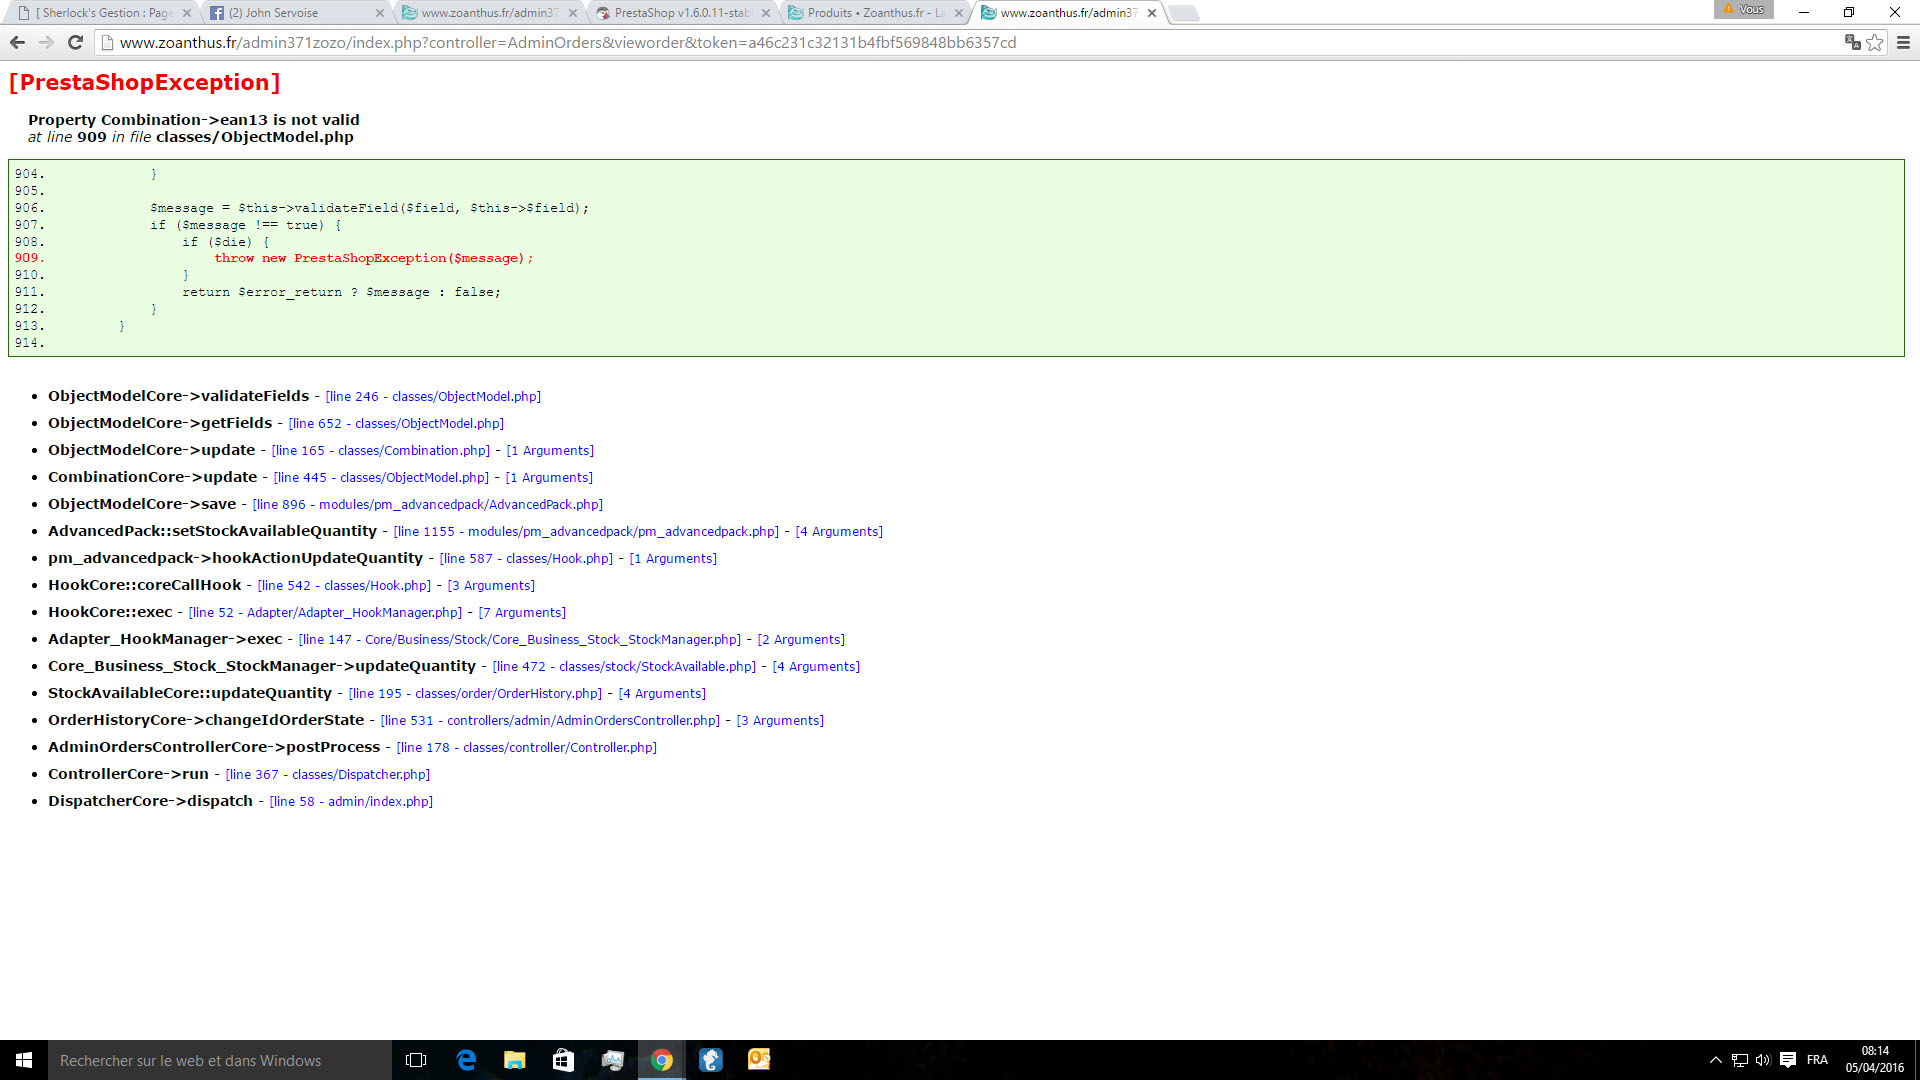Open line 367 classes/Dispatcher.php link
1920x1080 pixels.
328,775
